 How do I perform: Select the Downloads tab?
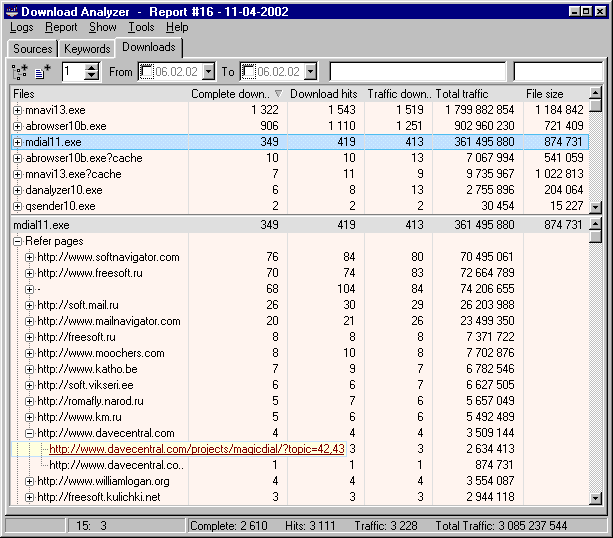coord(149,47)
